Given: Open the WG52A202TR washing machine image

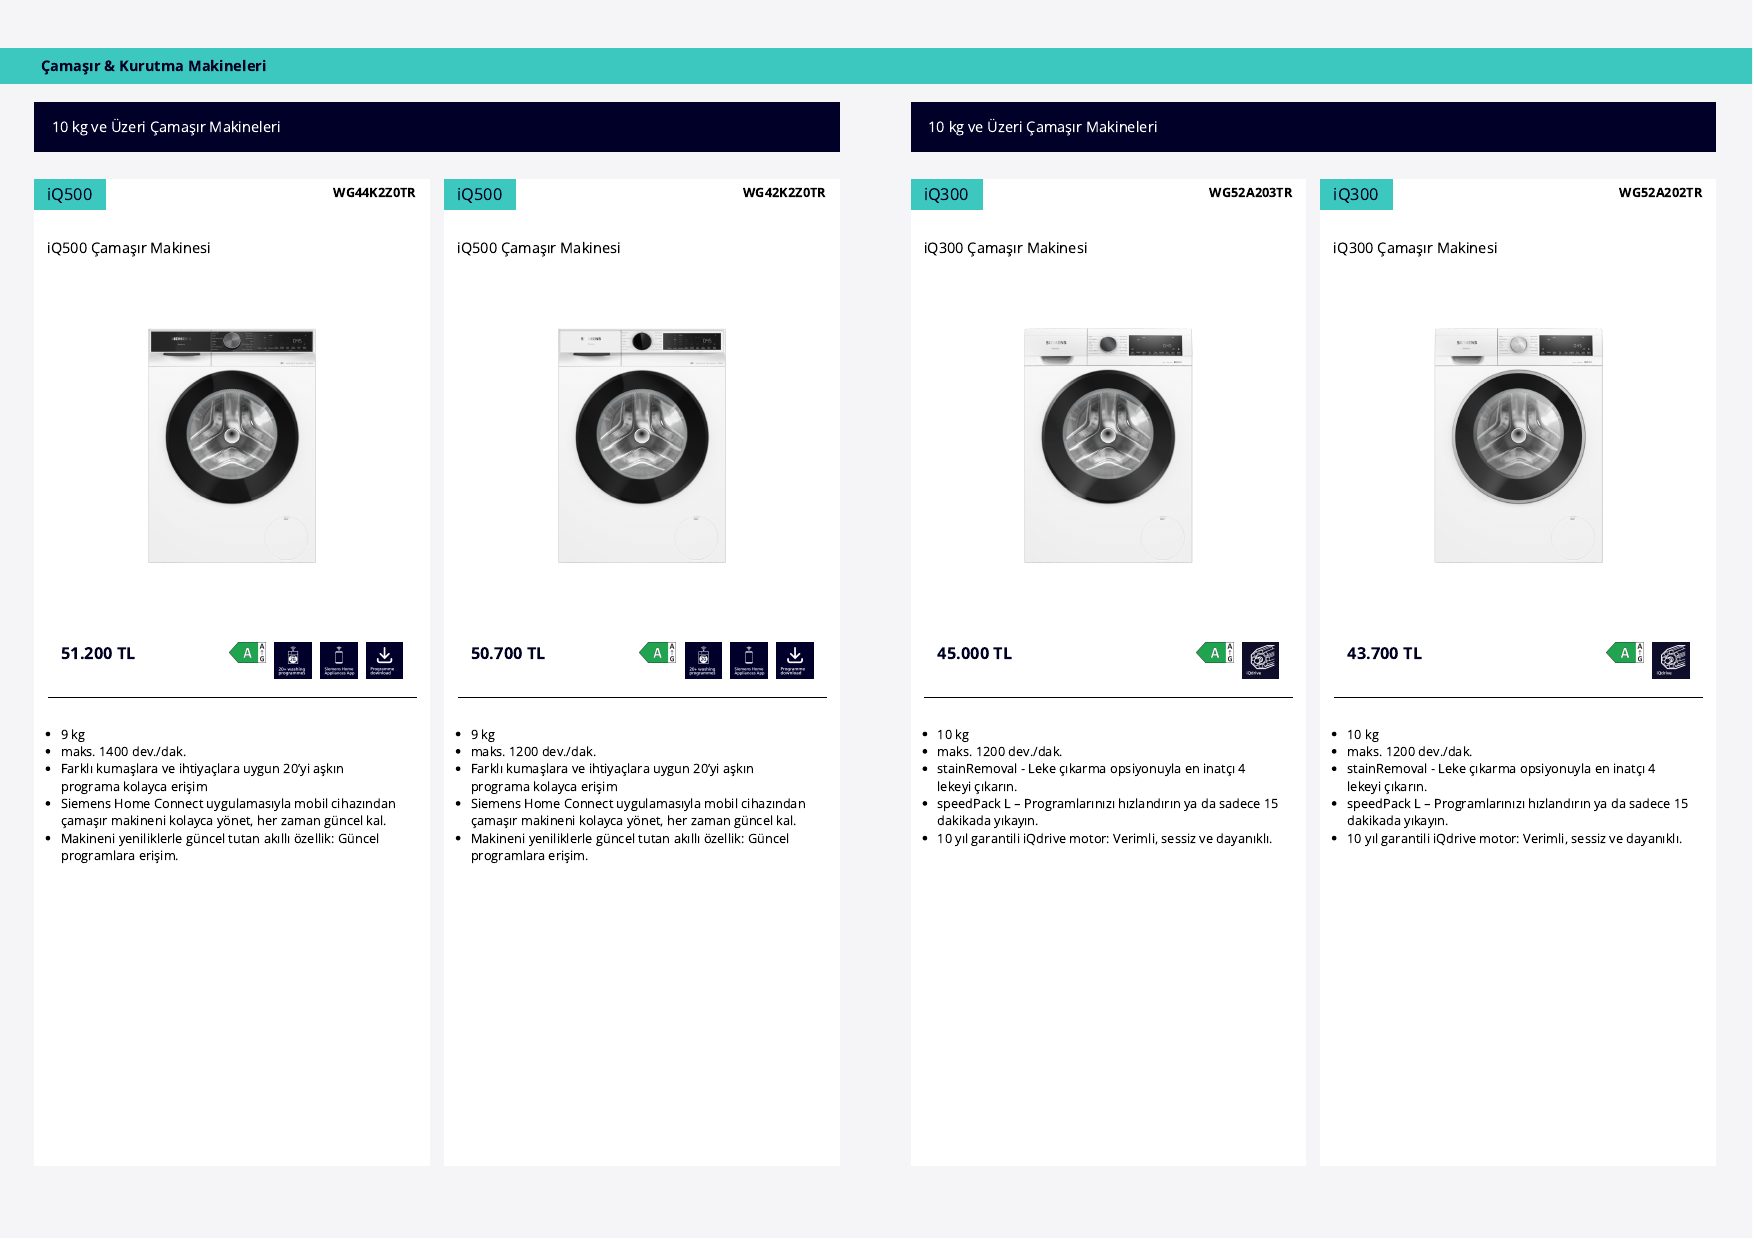Looking at the screenshot, I should coord(1518,445).
